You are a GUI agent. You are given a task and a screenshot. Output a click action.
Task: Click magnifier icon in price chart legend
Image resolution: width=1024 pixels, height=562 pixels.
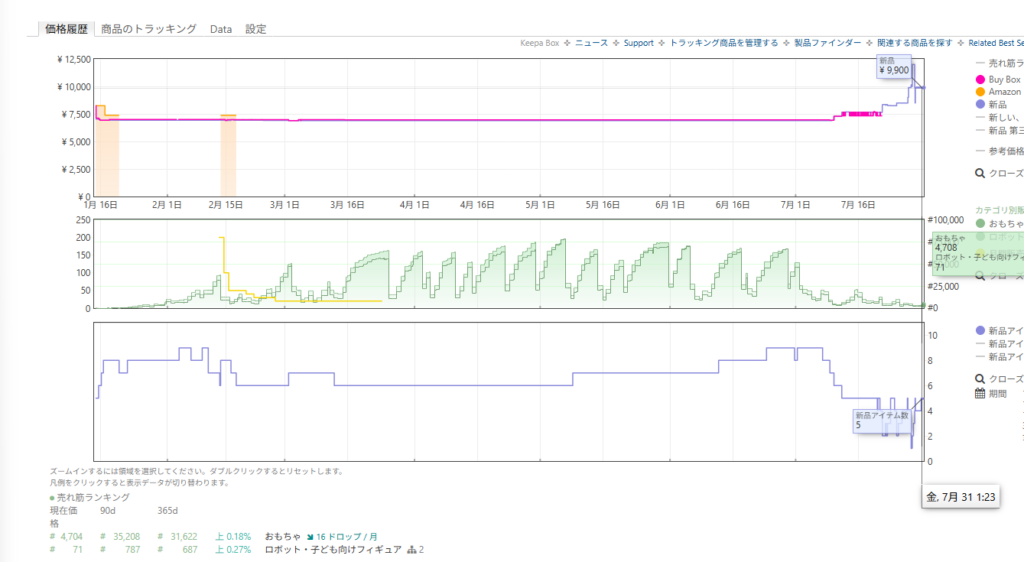tap(980, 173)
